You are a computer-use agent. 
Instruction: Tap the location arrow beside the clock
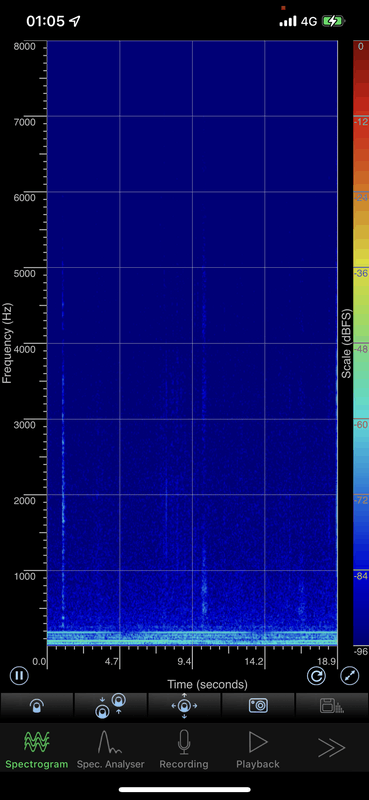click(x=75, y=21)
